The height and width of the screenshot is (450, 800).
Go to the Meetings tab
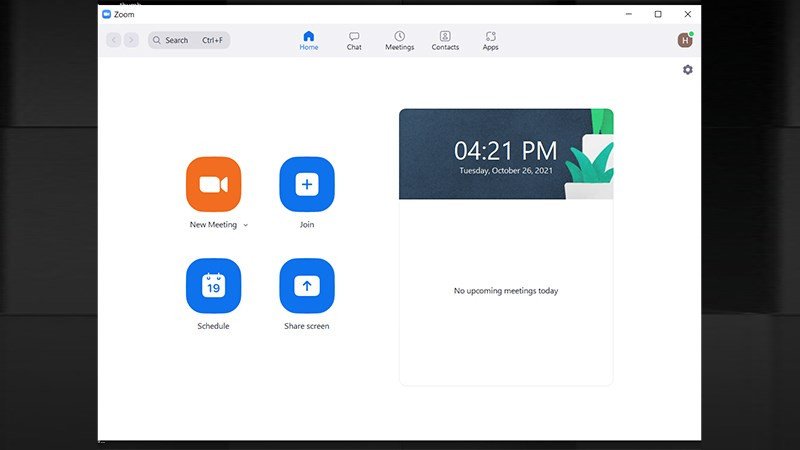coord(399,41)
